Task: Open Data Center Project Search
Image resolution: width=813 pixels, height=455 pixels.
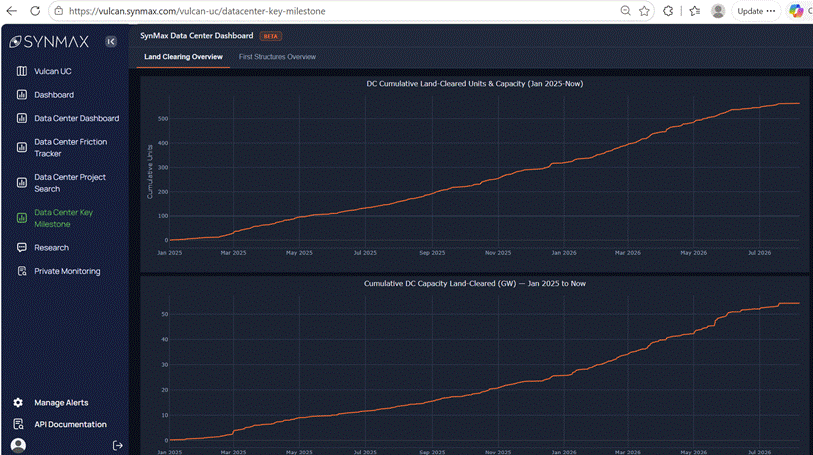Action: click(69, 183)
